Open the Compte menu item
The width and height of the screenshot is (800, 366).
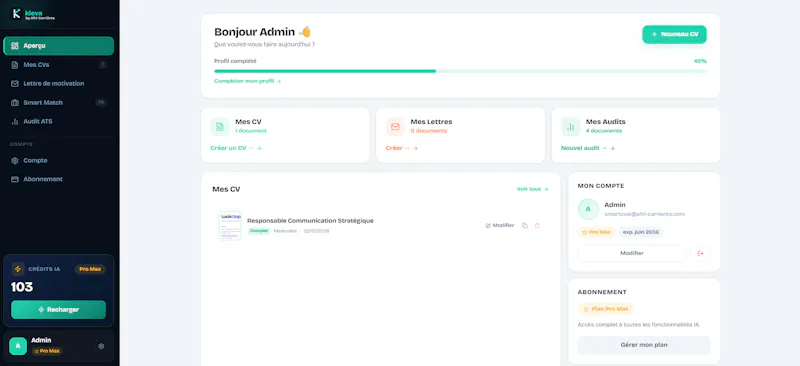pyautogui.click(x=59, y=160)
